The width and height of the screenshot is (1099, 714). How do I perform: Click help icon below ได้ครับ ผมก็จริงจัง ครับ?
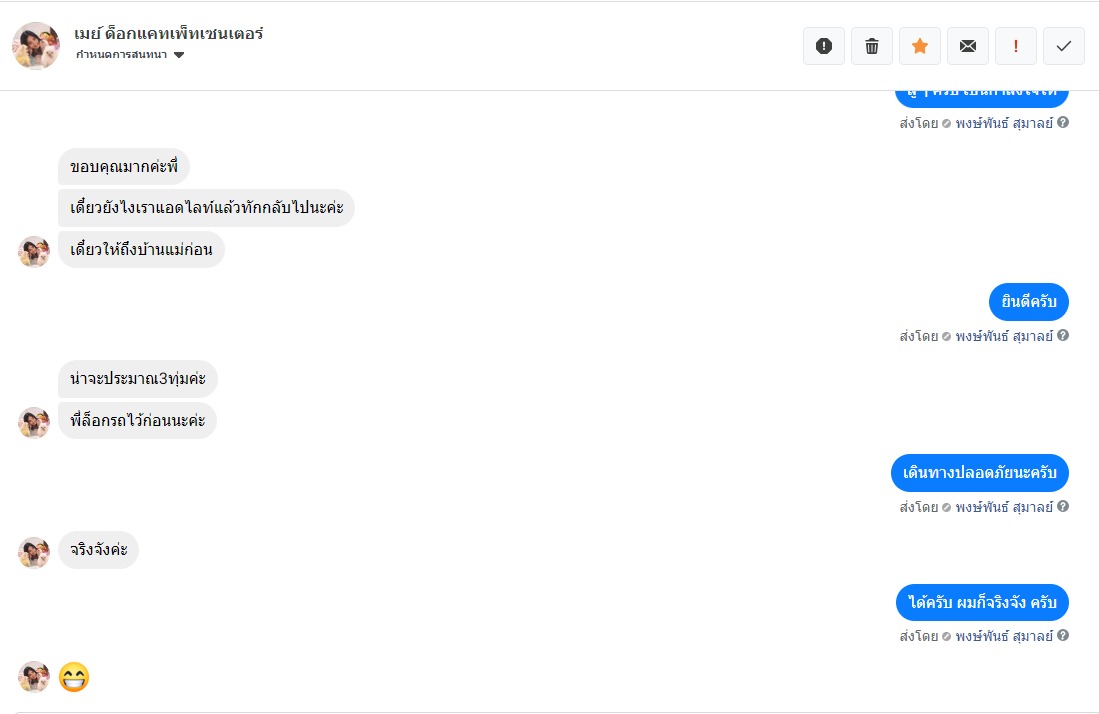point(1063,636)
